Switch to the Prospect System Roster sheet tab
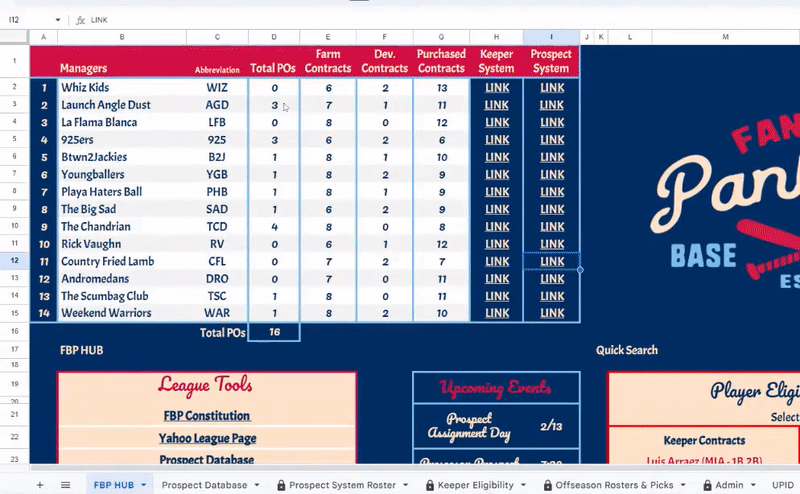This screenshot has width=800, height=494. click(342, 485)
